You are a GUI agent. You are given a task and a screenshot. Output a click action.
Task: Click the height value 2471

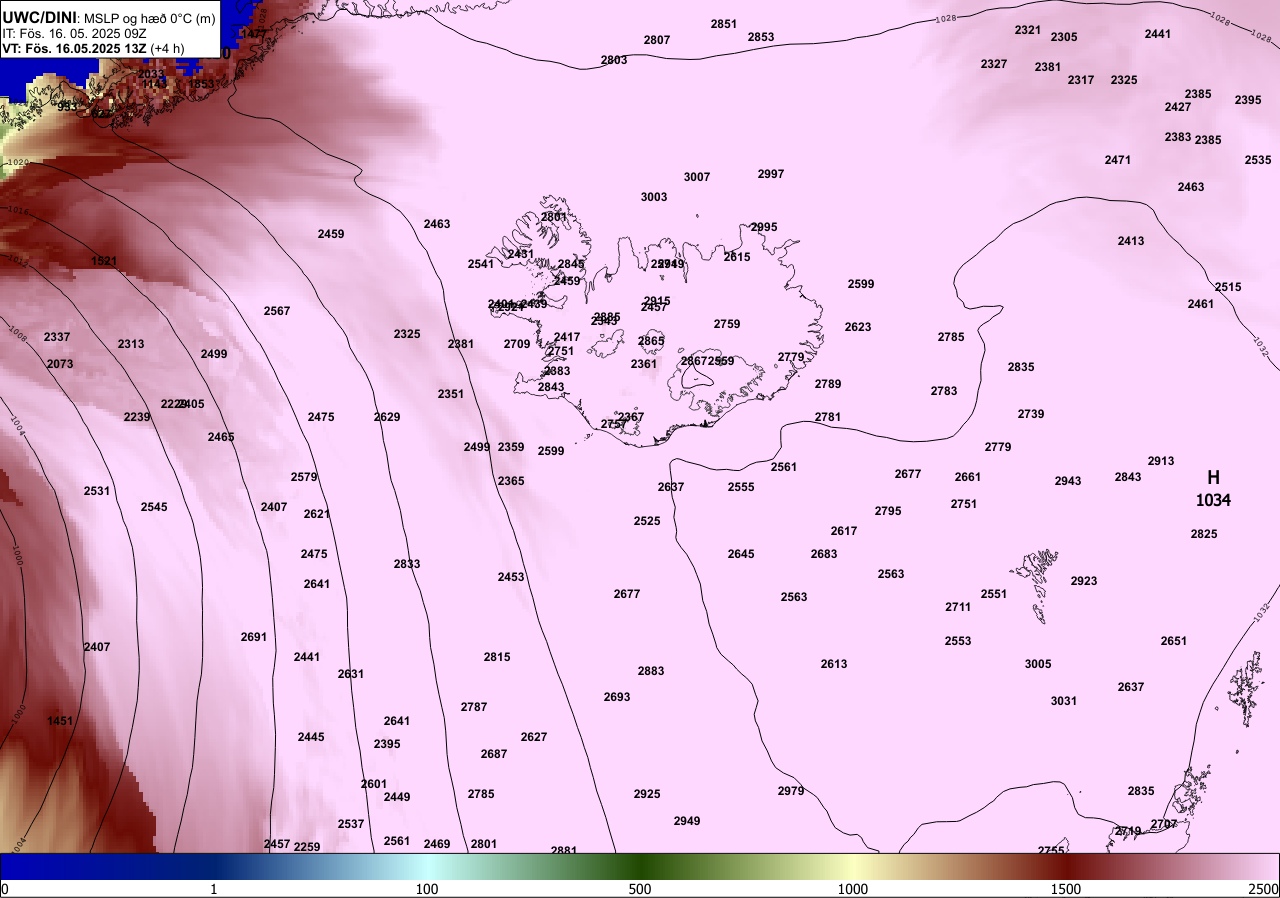click(x=1118, y=160)
